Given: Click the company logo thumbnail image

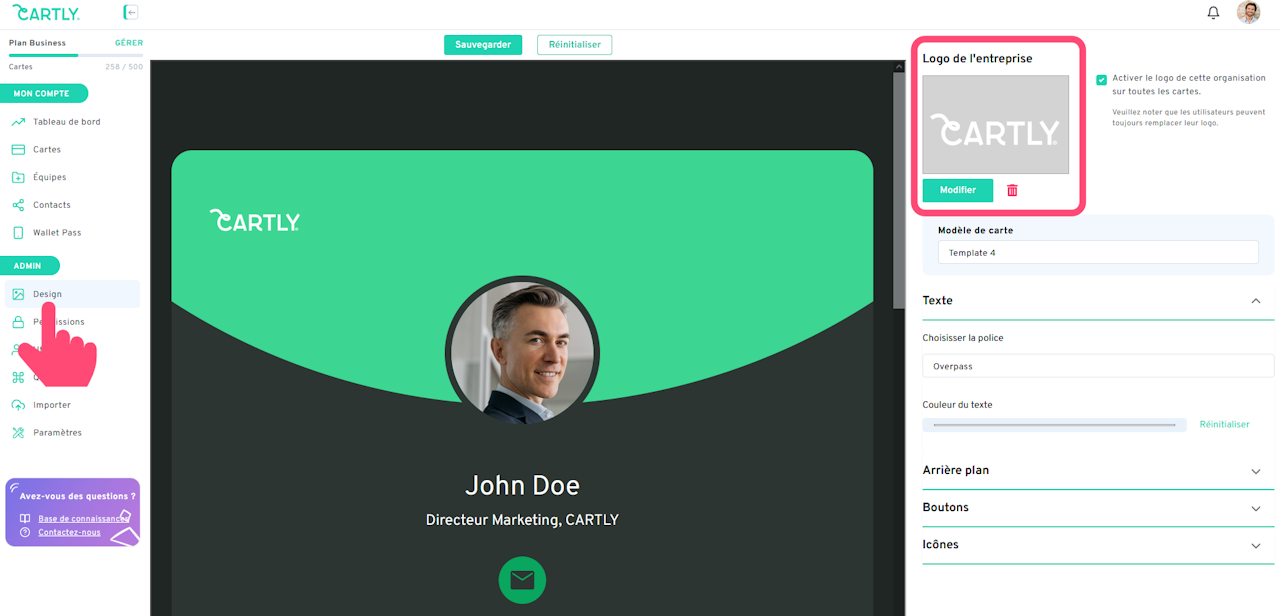Looking at the screenshot, I should tap(995, 125).
